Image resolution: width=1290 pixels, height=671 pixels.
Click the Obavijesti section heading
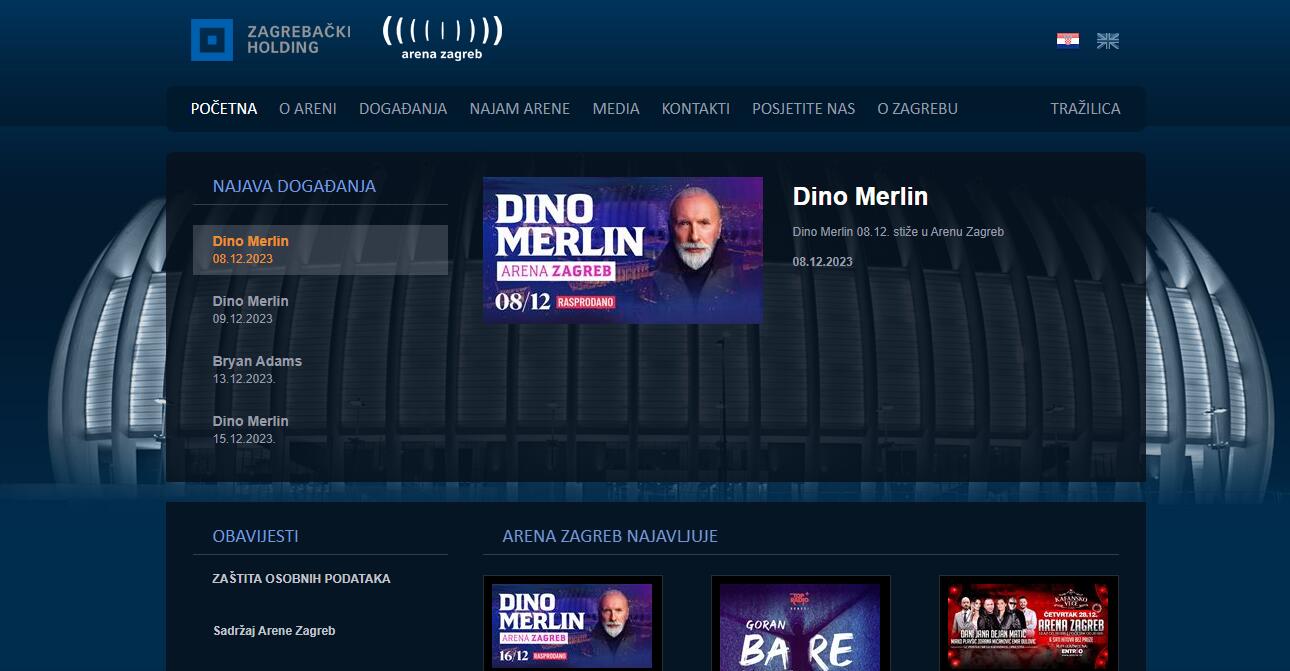(256, 536)
